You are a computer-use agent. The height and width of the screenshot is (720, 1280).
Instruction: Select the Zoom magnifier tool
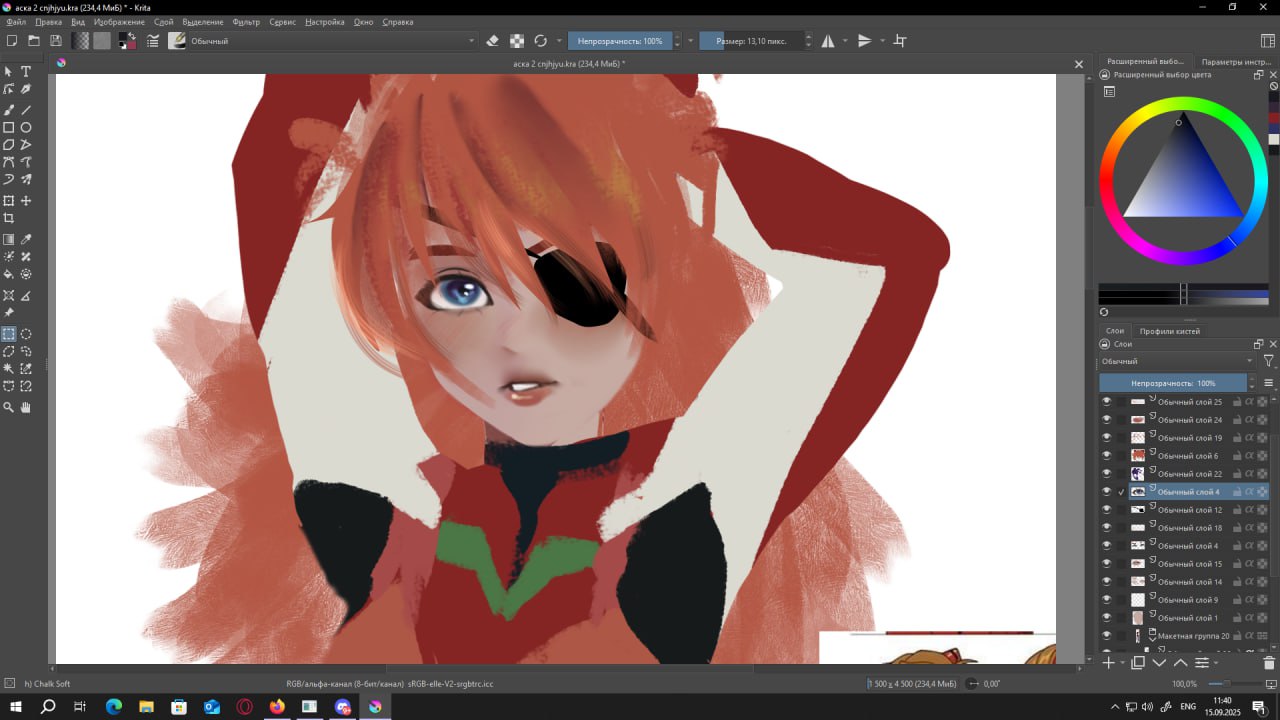(9, 408)
